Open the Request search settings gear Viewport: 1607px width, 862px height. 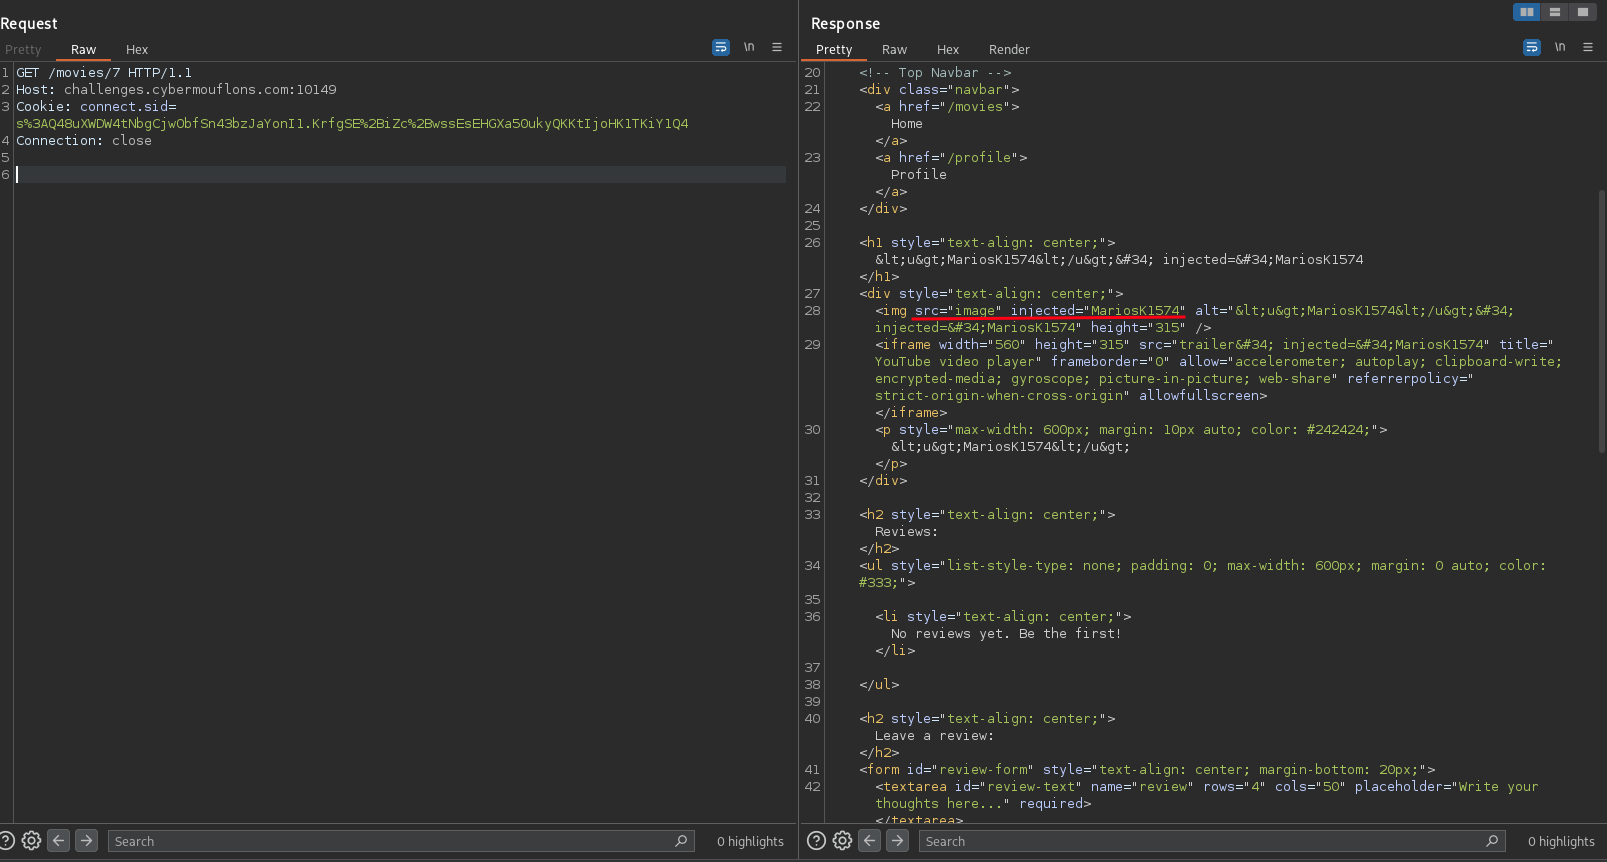(x=31, y=841)
